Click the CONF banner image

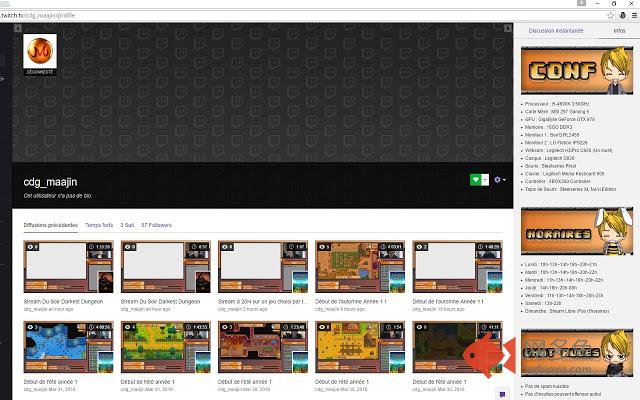(x=577, y=70)
